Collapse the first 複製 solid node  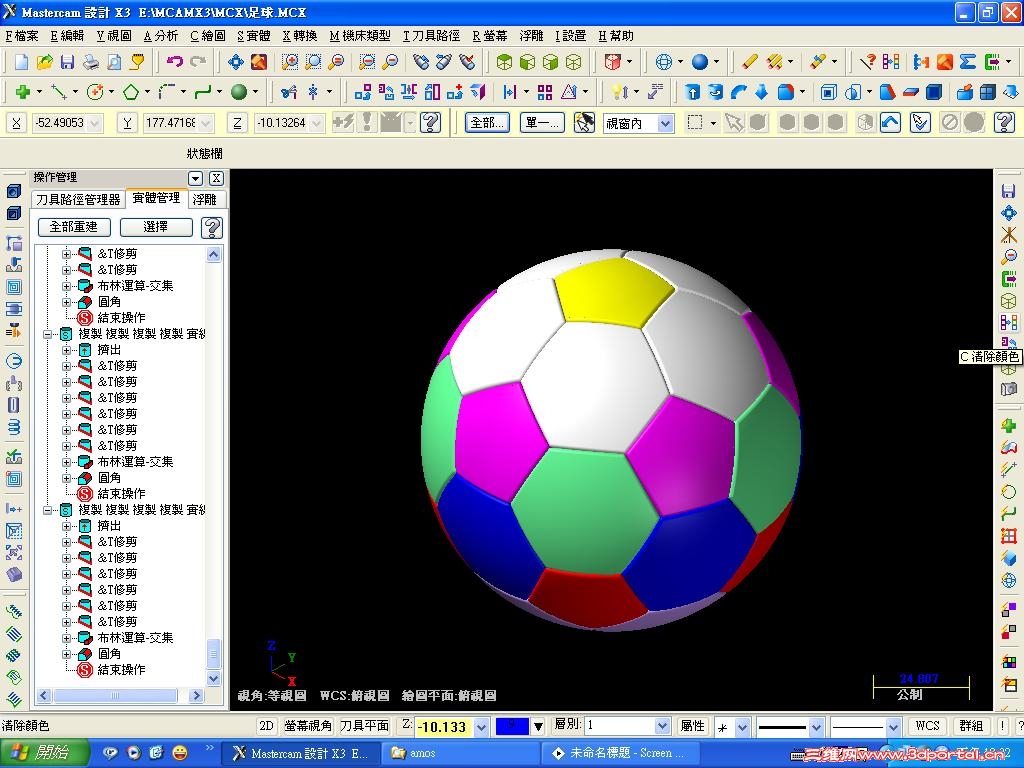[48, 334]
